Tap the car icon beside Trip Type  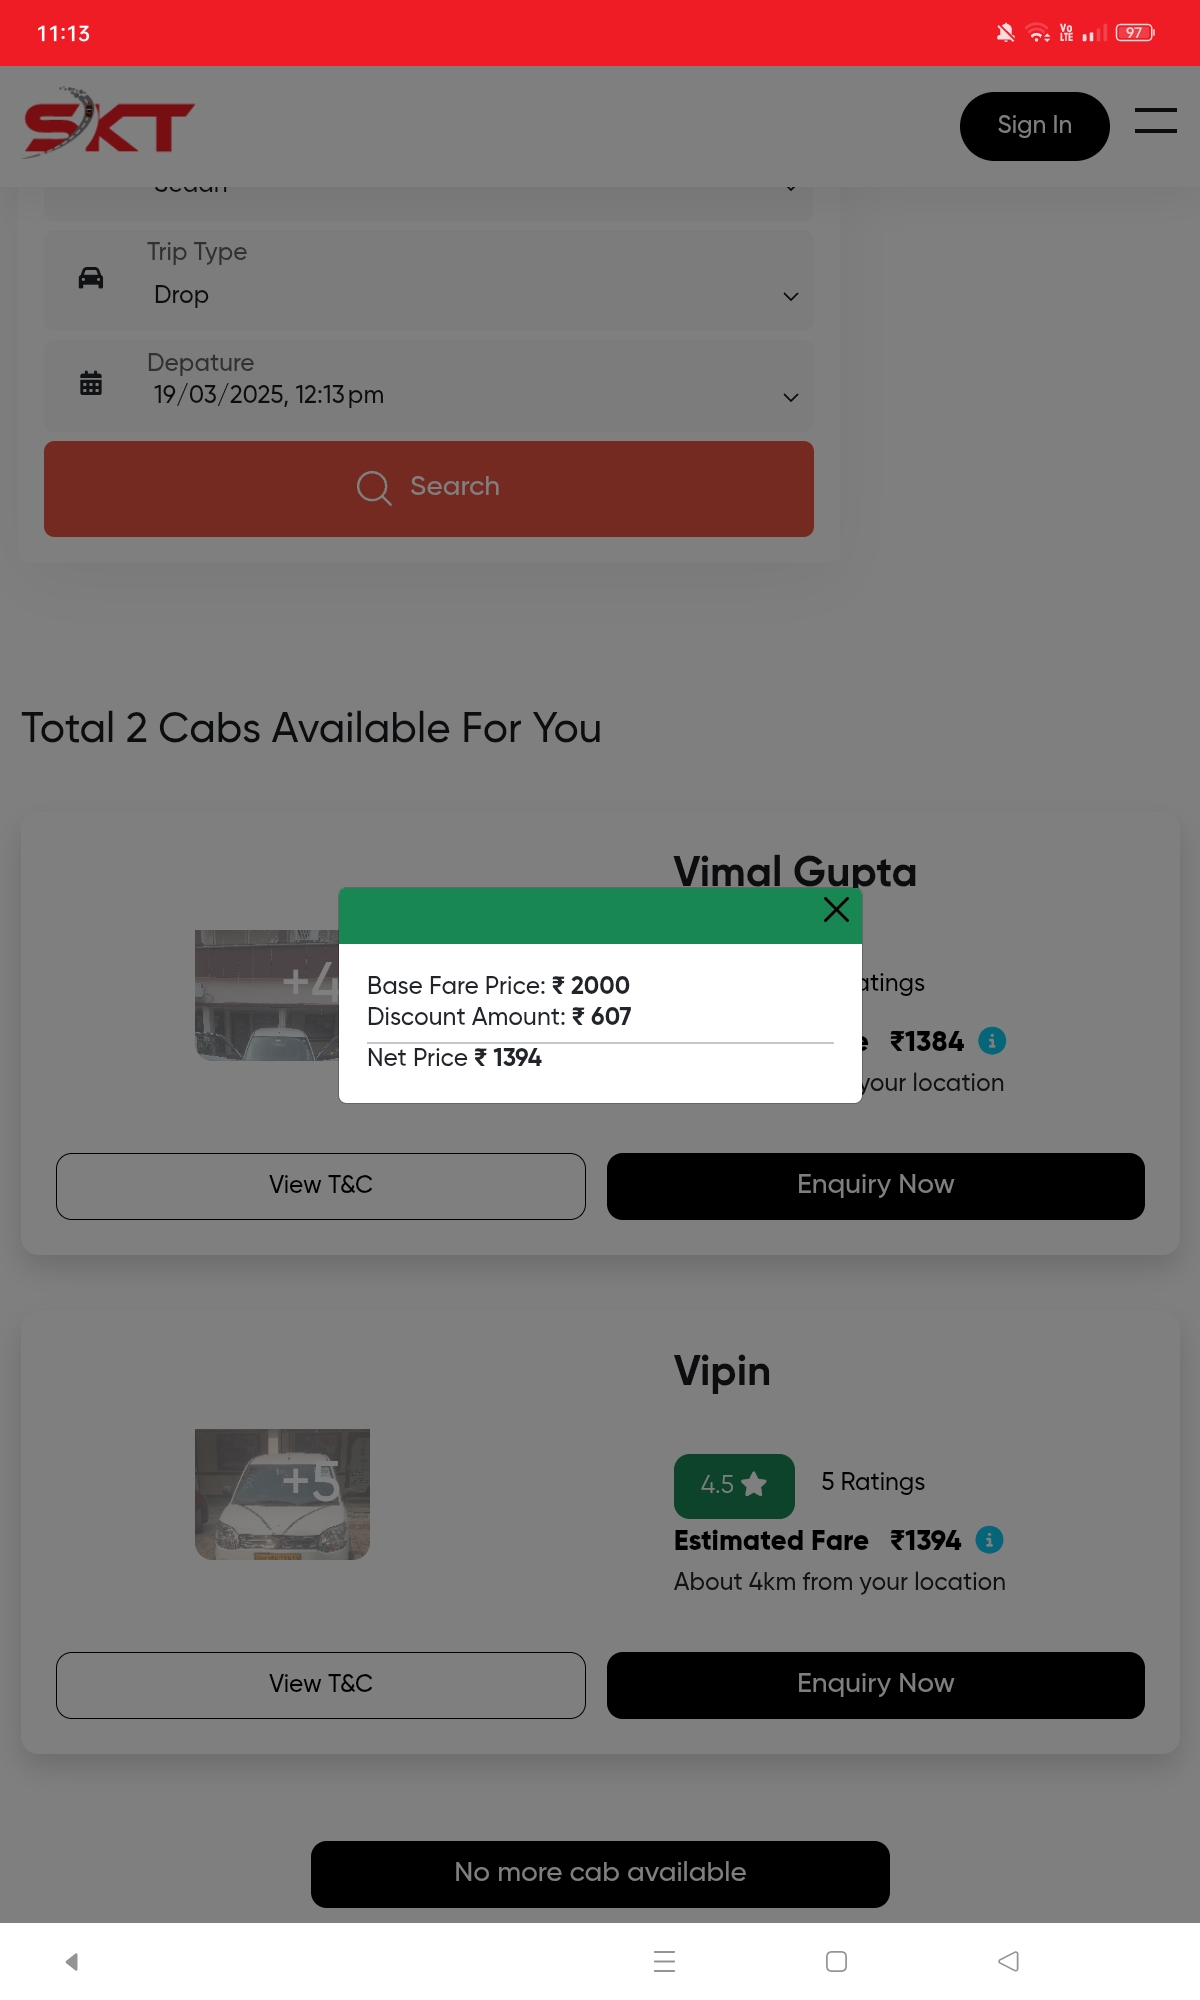tap(91, 278)
